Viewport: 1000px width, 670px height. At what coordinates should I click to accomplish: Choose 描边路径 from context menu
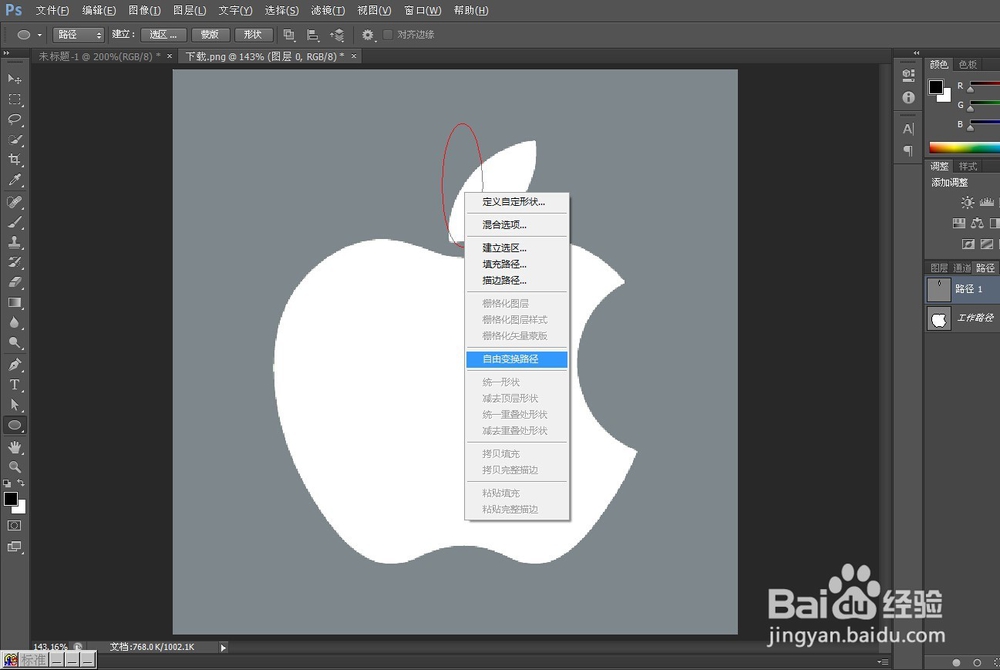pyautogui.click(x=517, y=280)
